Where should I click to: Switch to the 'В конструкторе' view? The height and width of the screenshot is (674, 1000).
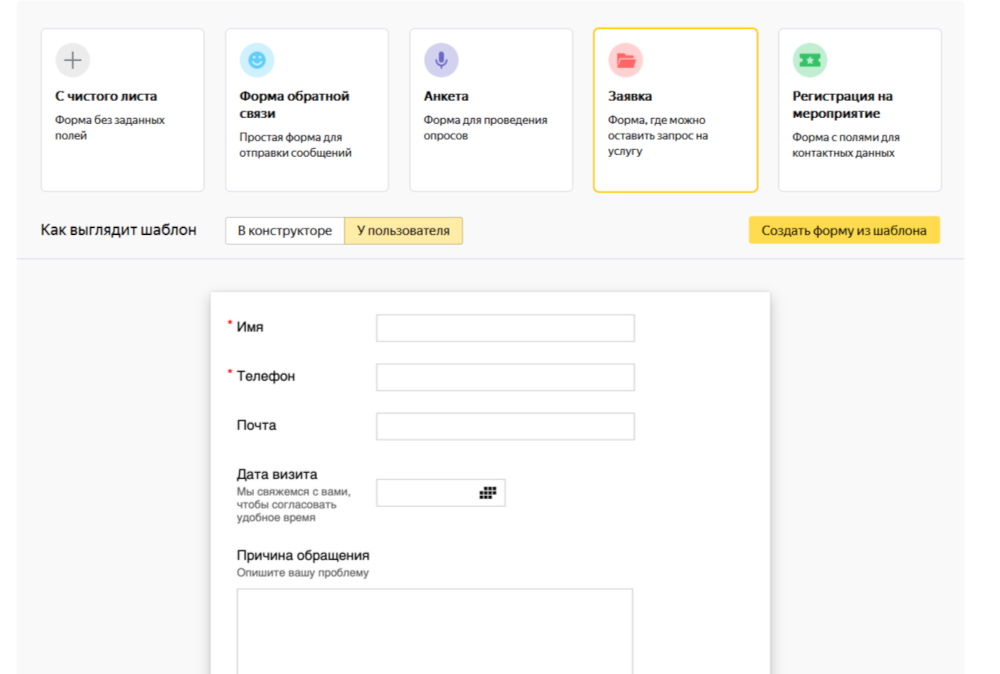(x=284, y=231)
